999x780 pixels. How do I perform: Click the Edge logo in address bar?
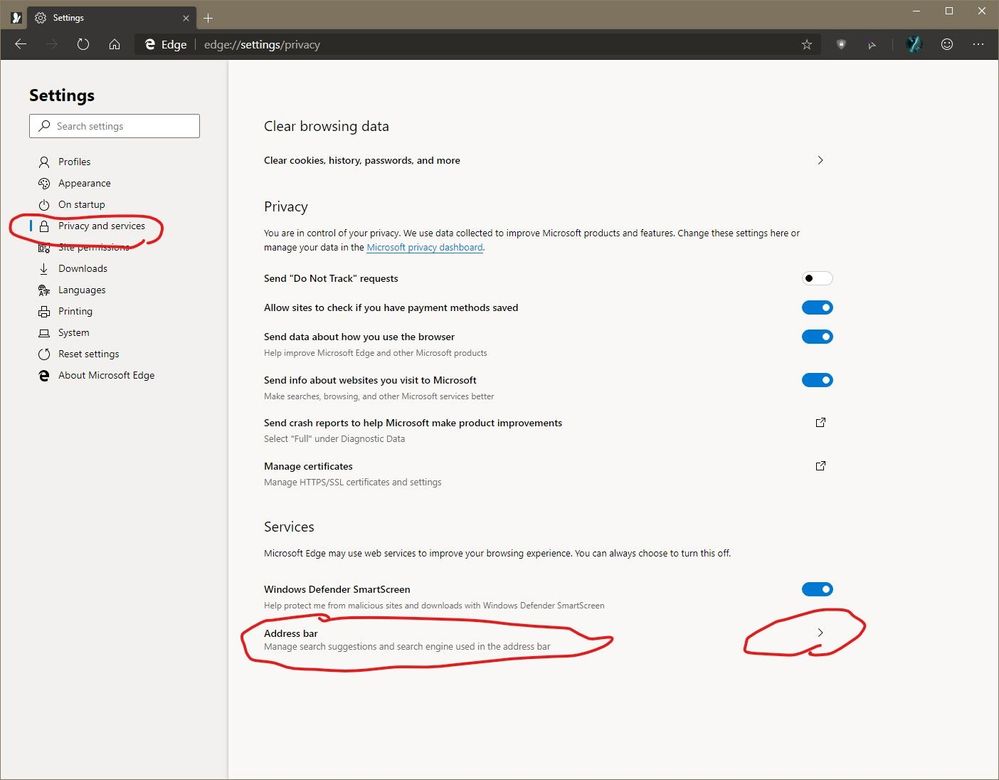(x=150, y=44)
